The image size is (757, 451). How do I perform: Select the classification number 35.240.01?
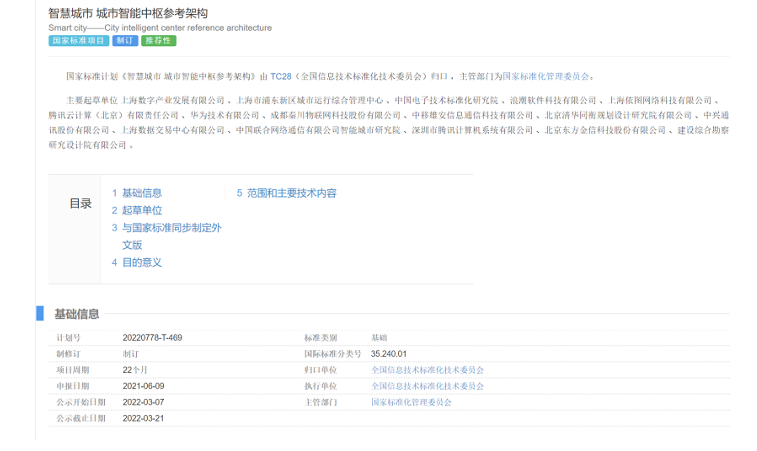[389, 354]
